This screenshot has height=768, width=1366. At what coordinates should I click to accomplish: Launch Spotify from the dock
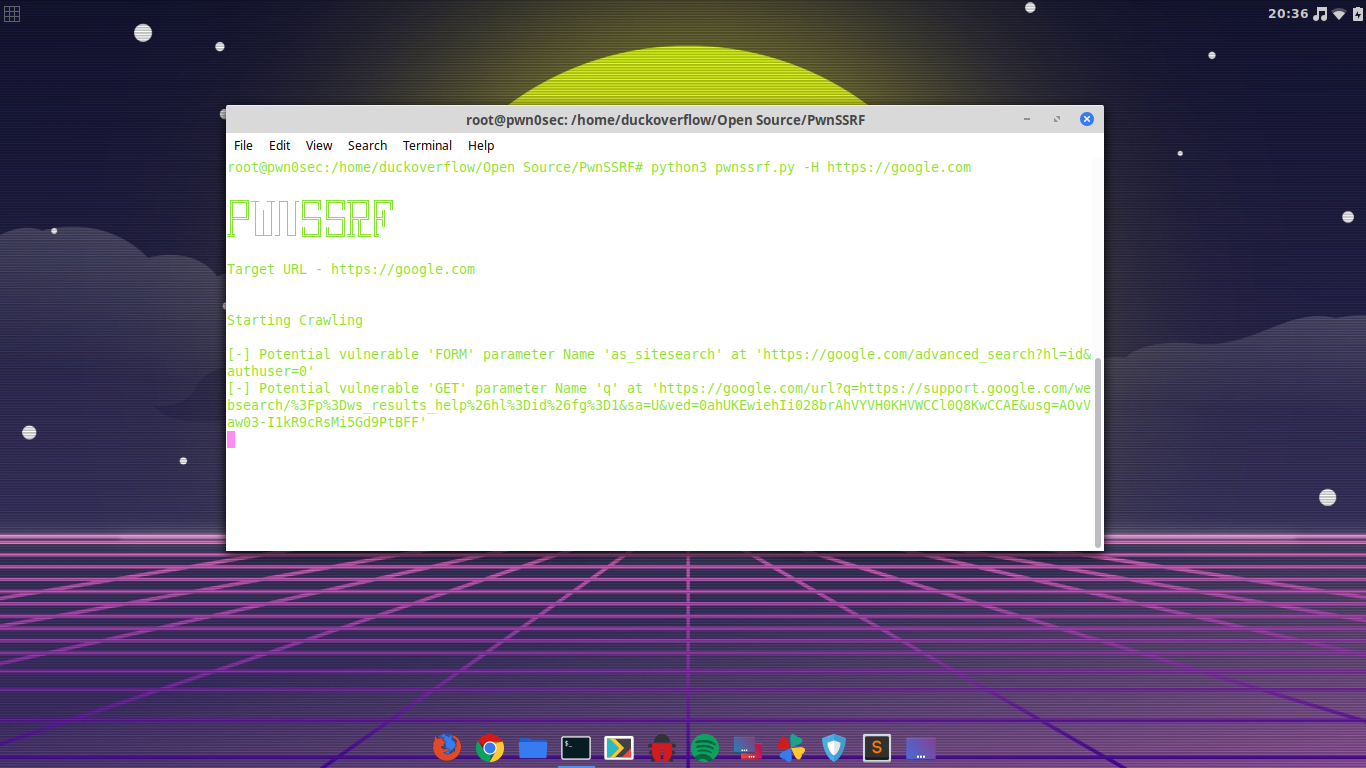(x=705, y=747)
